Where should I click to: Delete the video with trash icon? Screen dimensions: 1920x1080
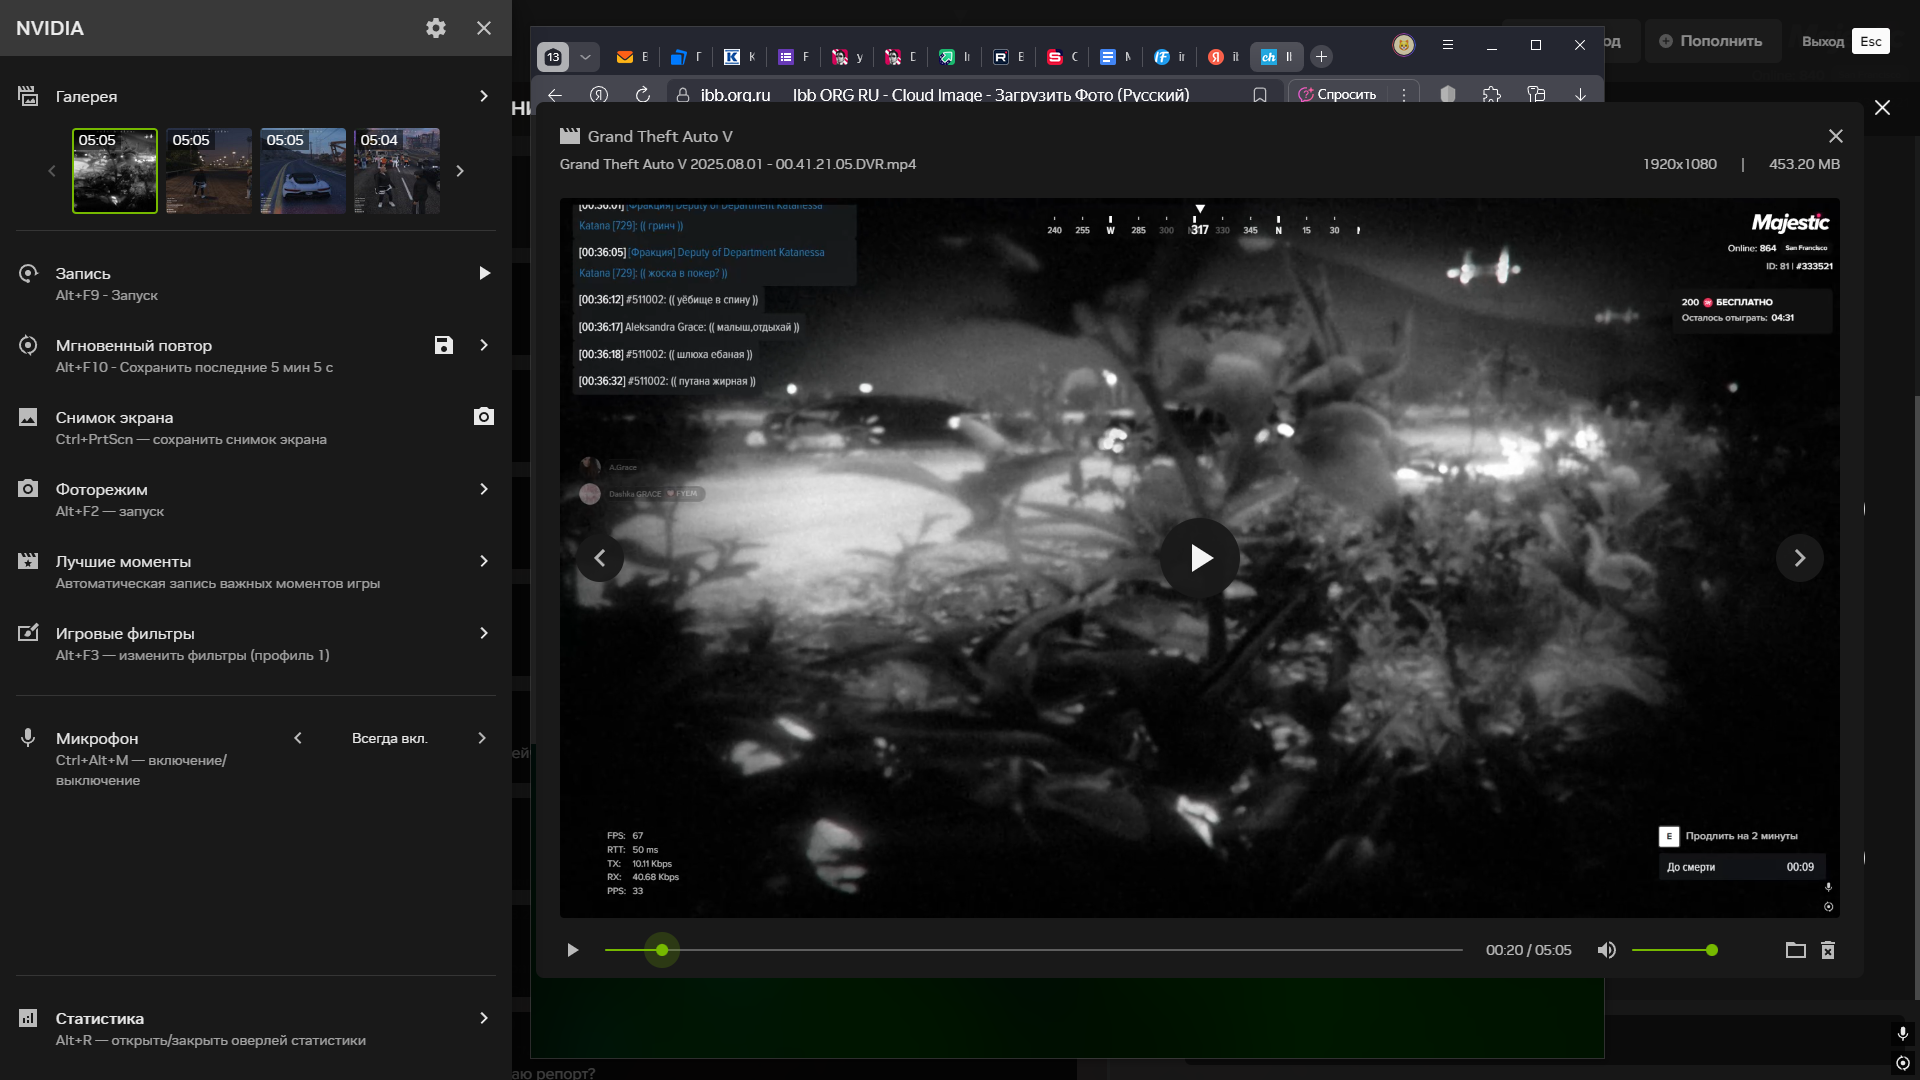tap(1828, 950)
